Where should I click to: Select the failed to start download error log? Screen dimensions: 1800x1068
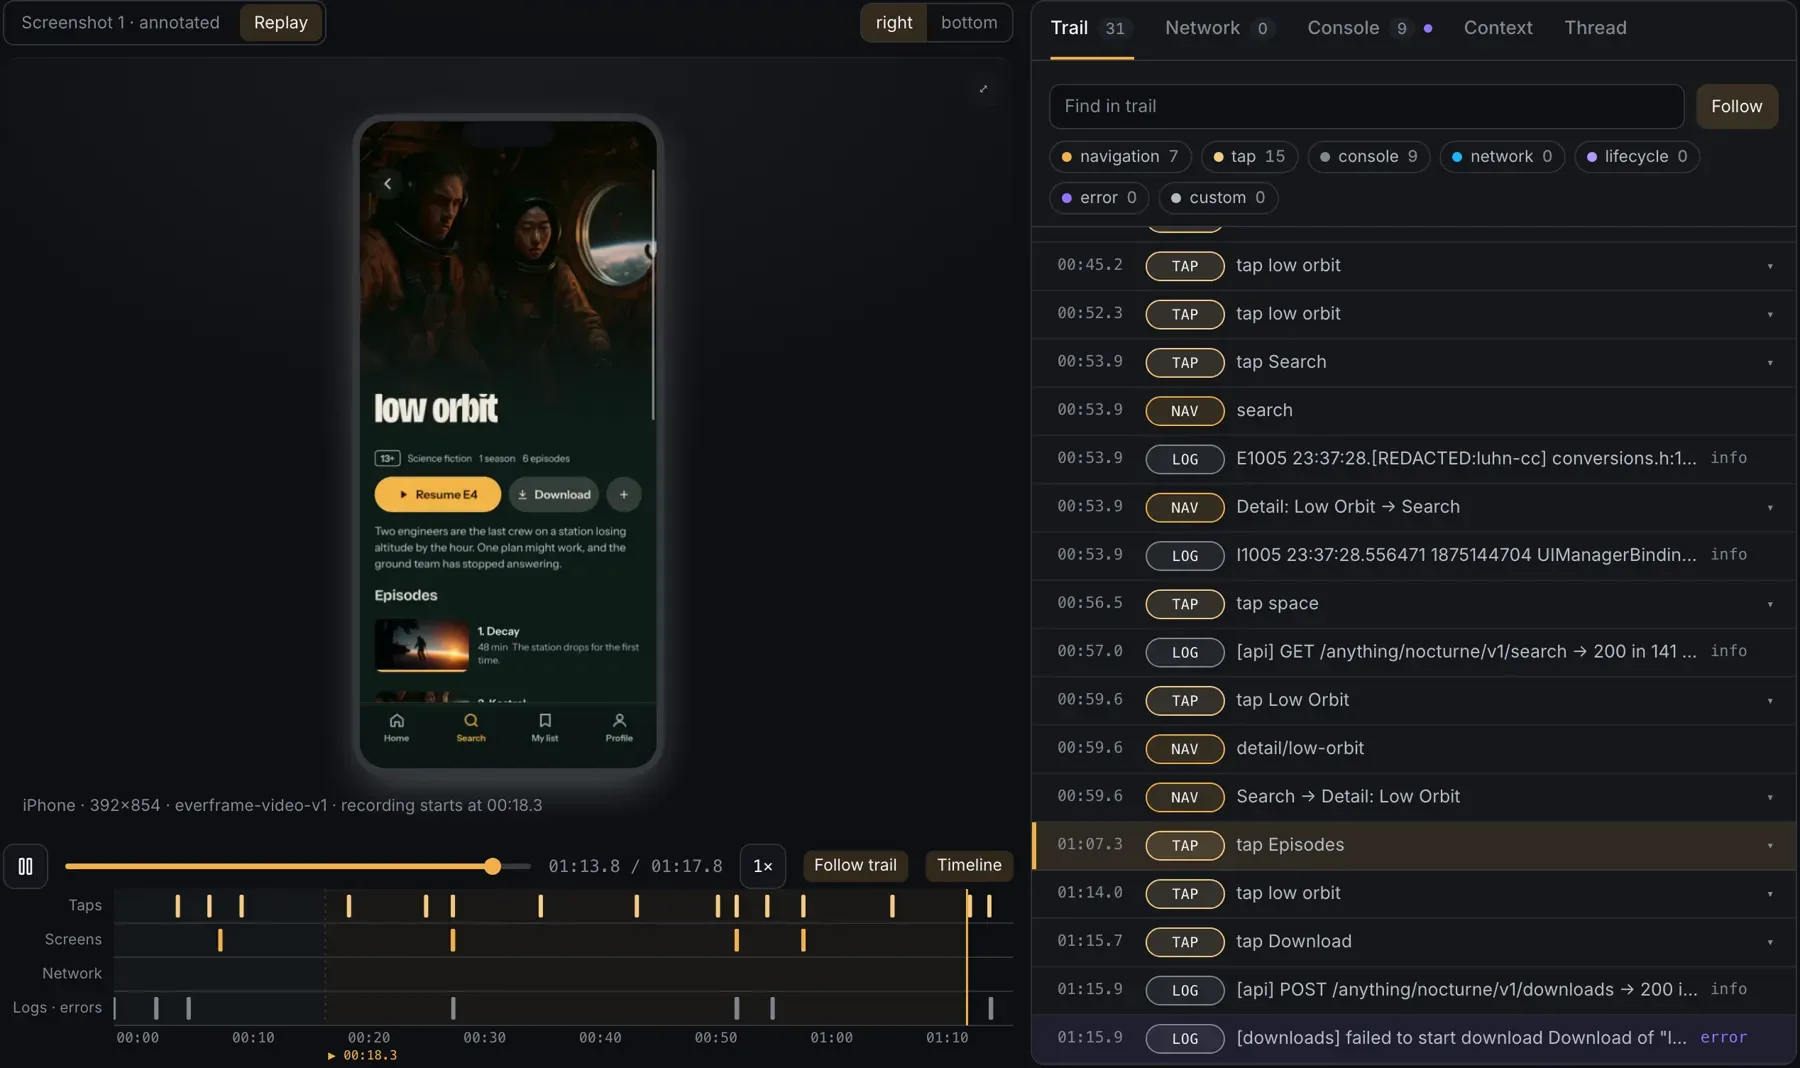coord(1414,1038)
